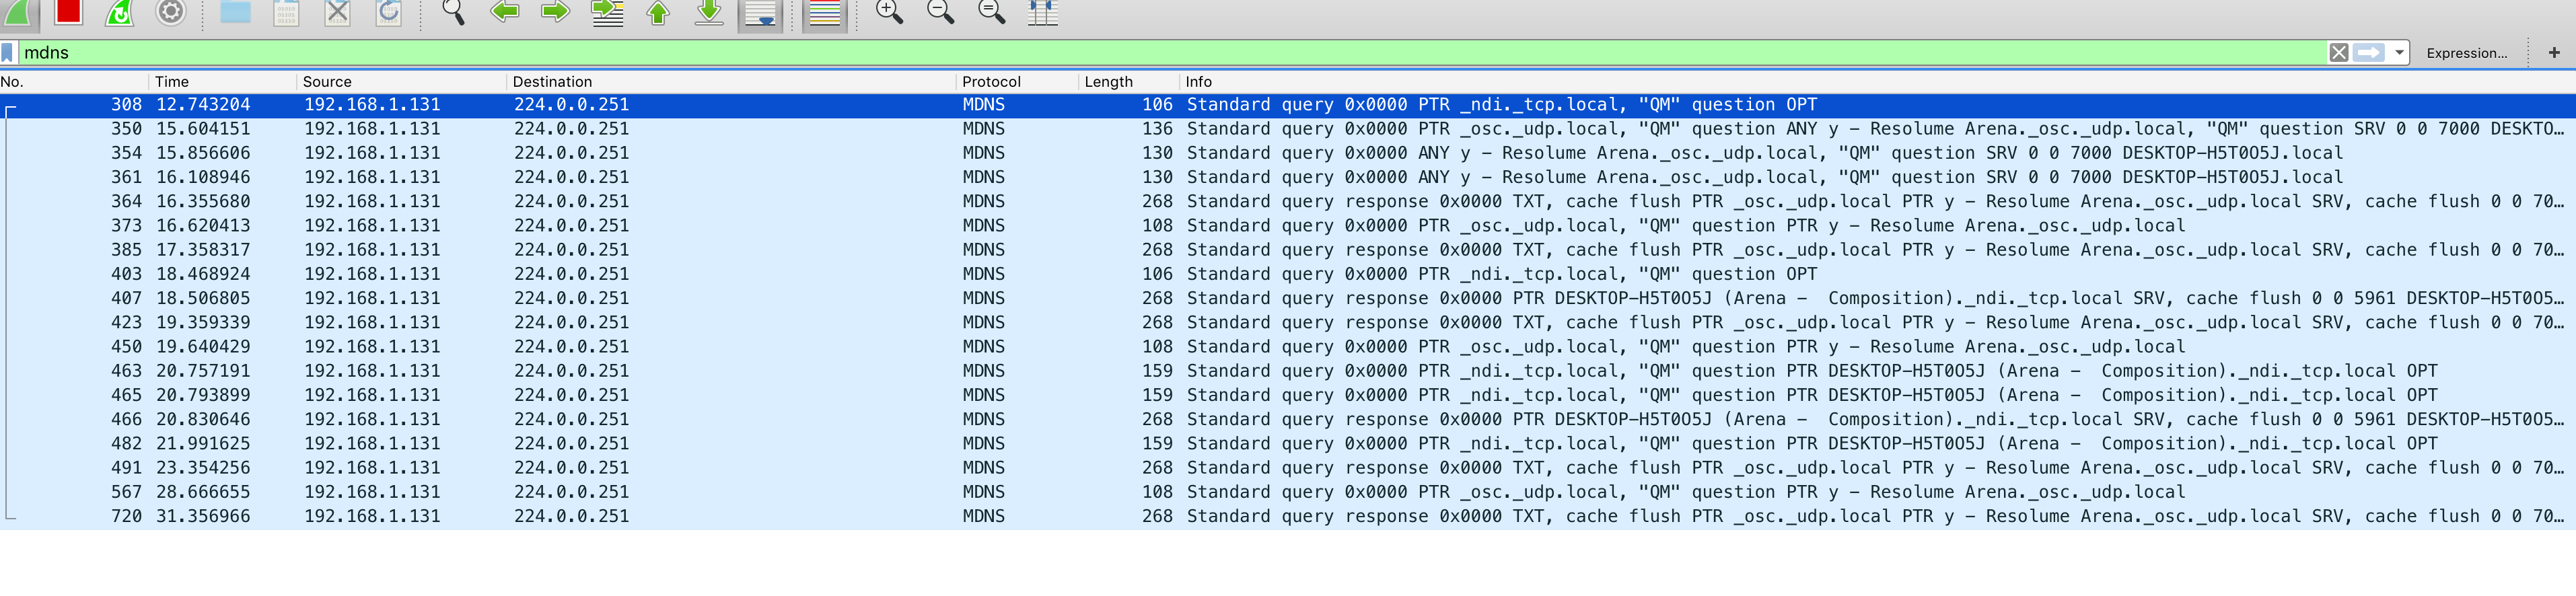Add a new filter button with plus

click(x=2553, y=53)
